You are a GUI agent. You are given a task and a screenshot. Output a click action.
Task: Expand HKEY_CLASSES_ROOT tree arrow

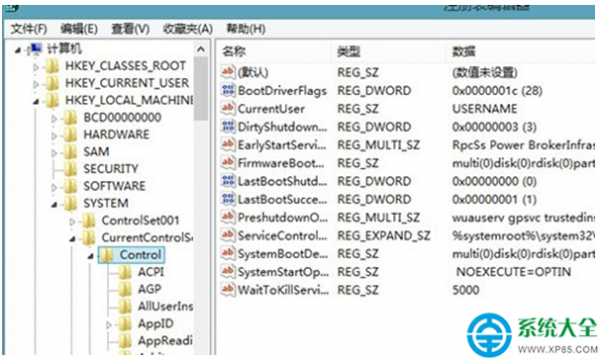coord(36,67)
